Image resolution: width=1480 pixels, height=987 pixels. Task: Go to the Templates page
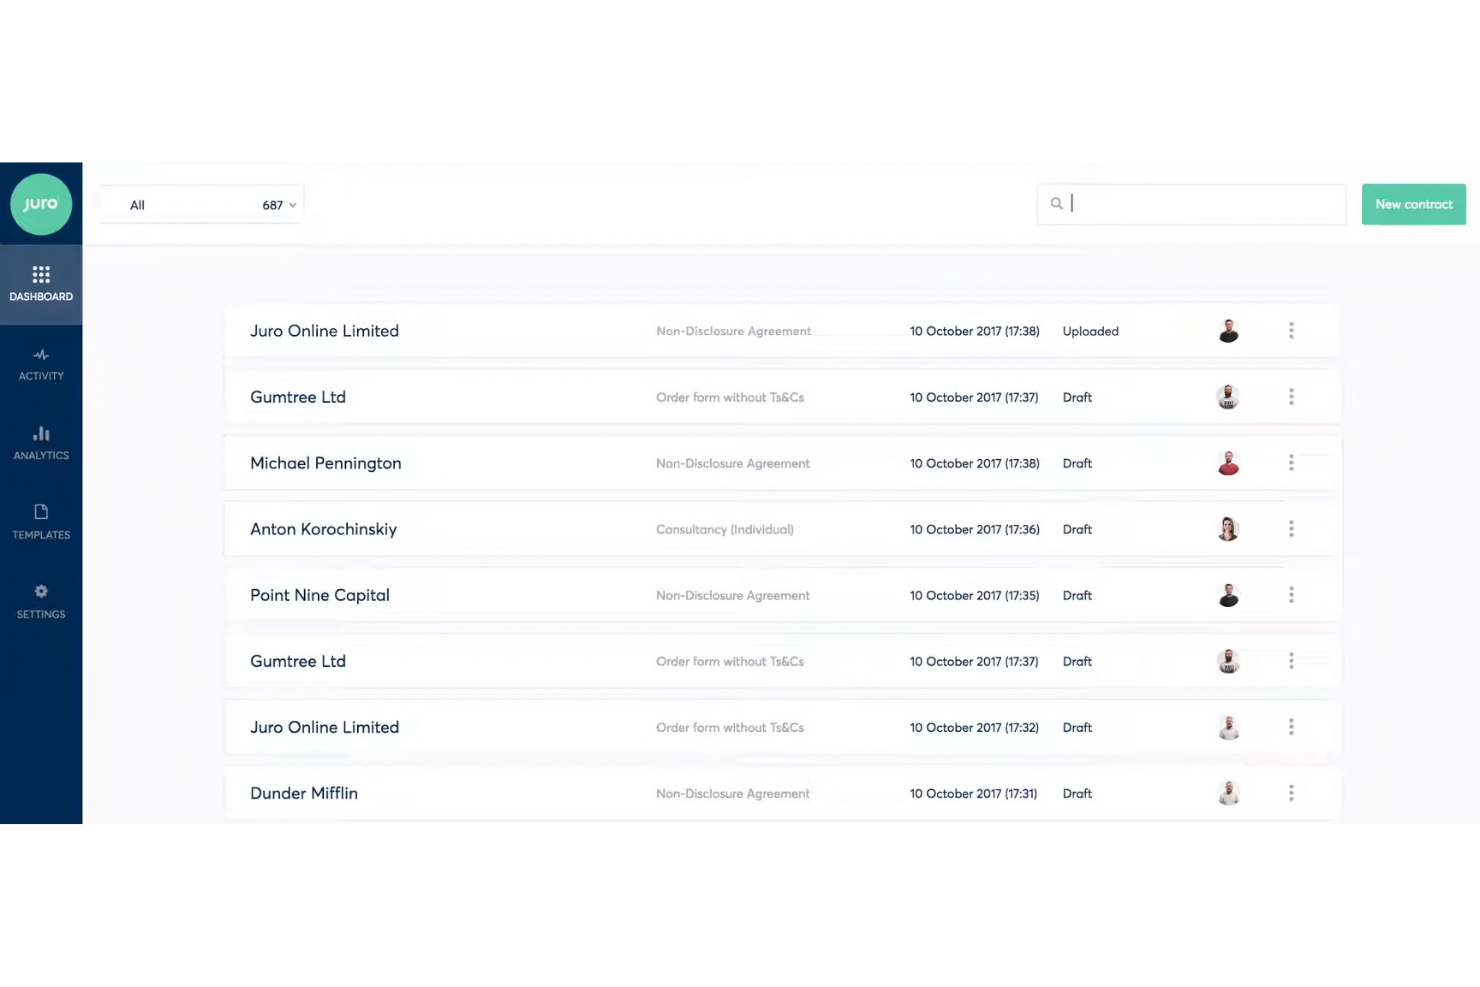tap(41, 522)
